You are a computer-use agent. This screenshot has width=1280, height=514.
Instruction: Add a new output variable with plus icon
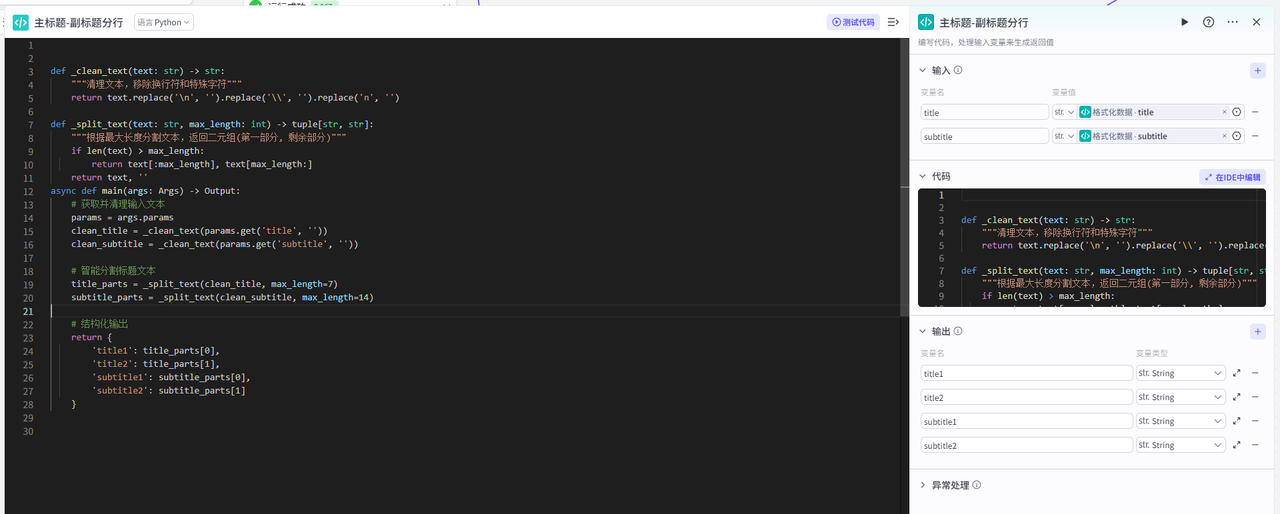1257,332
